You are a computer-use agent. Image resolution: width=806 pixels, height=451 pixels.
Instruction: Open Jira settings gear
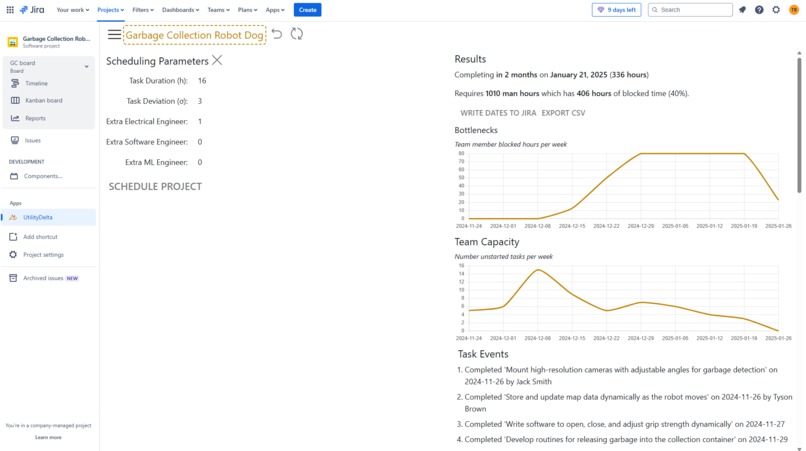pyautogui.click(x=776, y=10)
